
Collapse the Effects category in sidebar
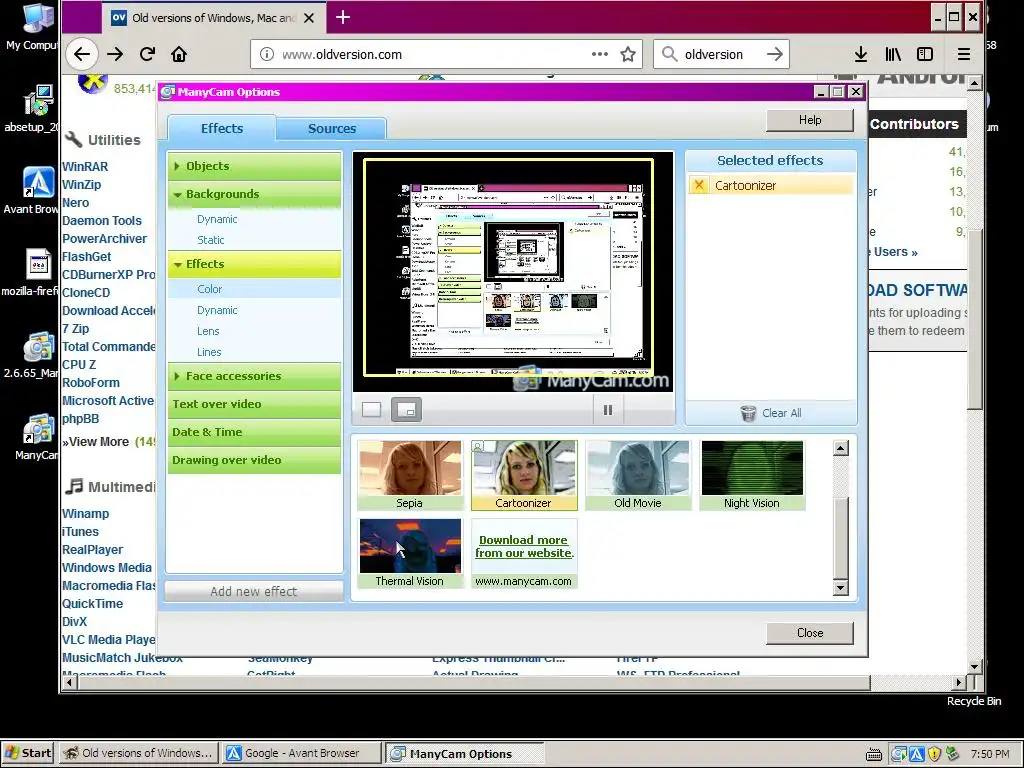coord(254,264)
